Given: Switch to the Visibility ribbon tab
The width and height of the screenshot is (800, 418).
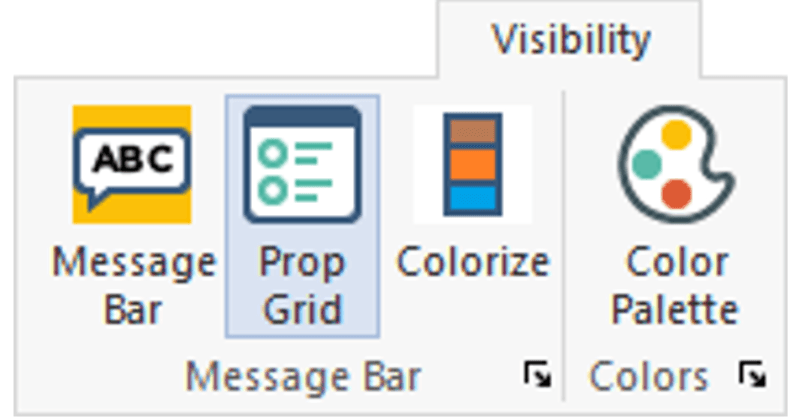Looking at the screenshot, I should point(571,40).
